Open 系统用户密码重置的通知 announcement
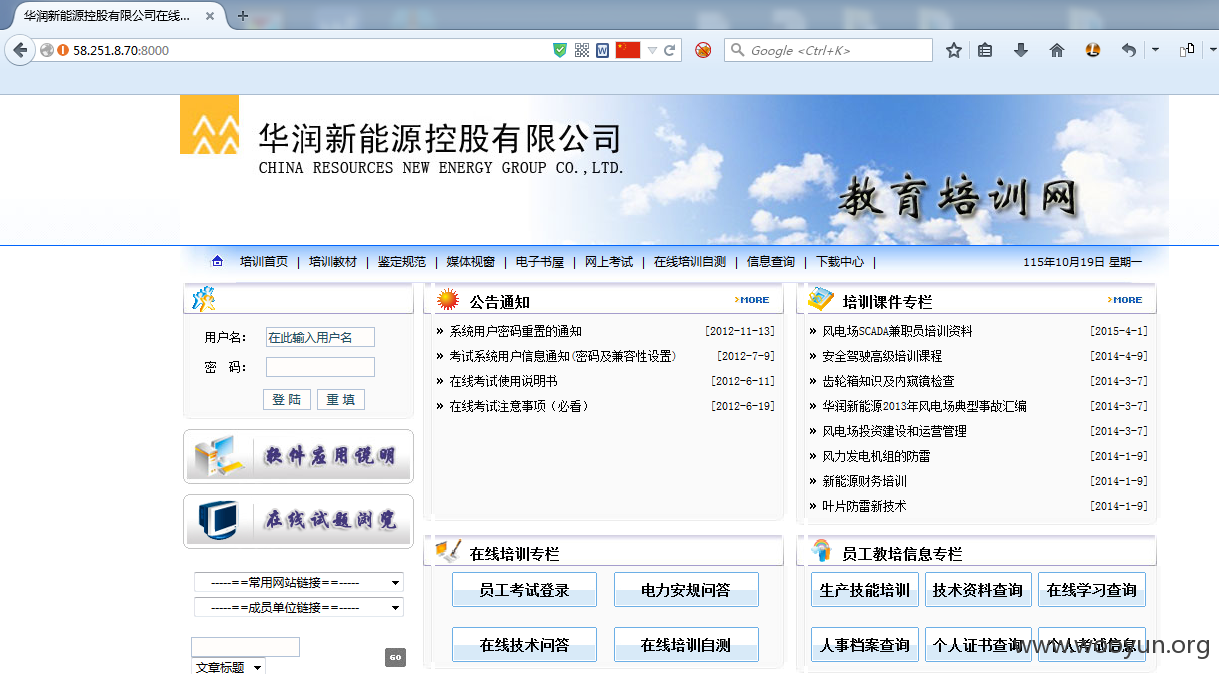 point(515,331)
